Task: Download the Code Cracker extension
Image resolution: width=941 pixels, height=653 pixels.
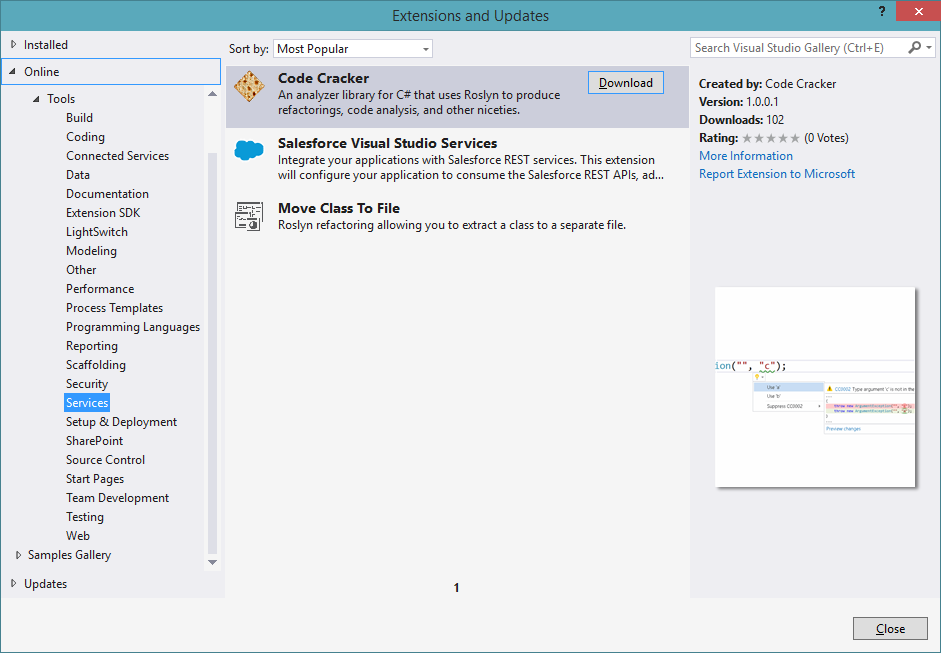Action: click(x=625, y=83)
